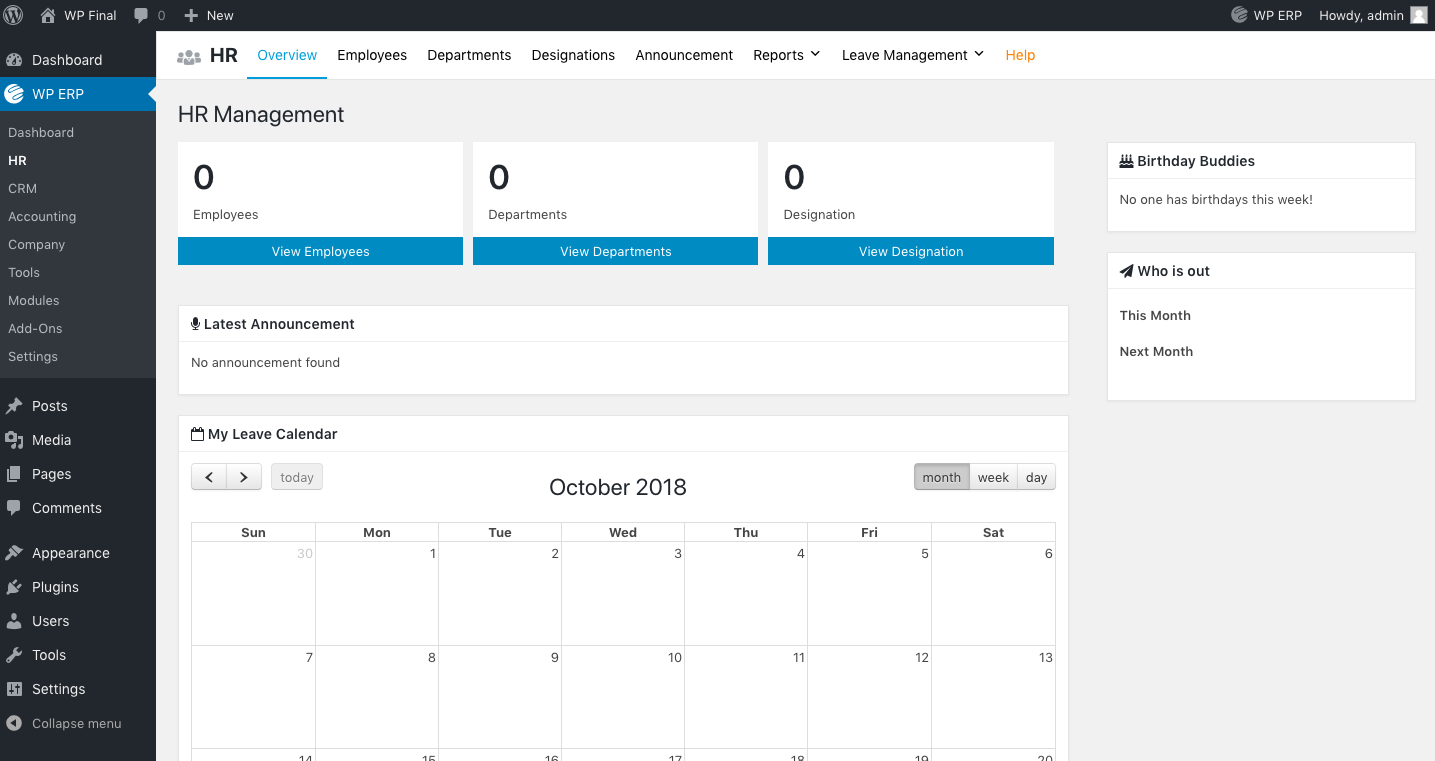Click the calendar icon beside My Leave Calendar
The width and height of the screenshot is (1435, 761).
point(196,433)
